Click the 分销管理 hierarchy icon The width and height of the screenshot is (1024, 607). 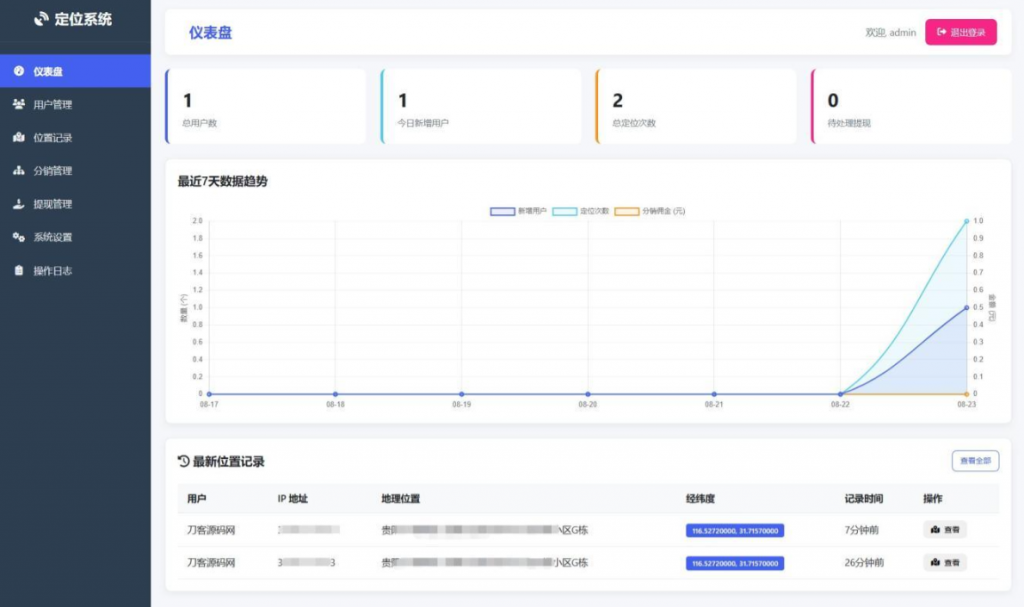pos(19,171)
